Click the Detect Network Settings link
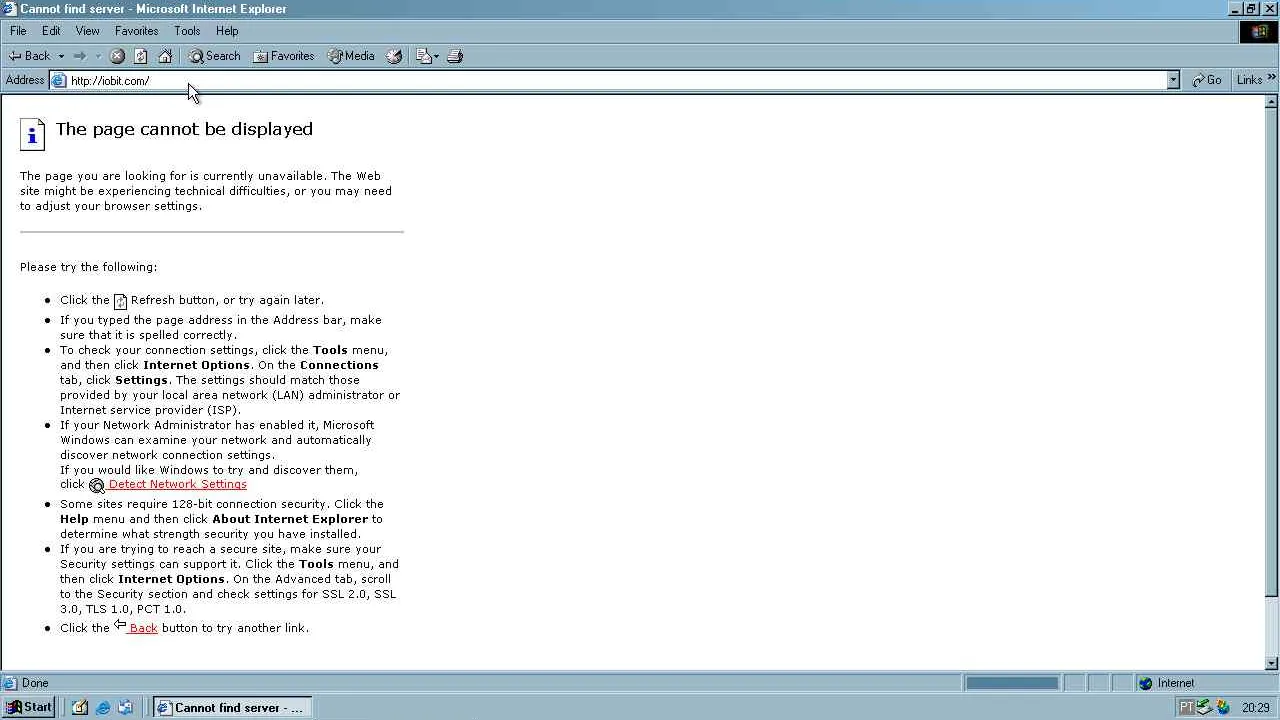1280x720 pixels. (x=177, y=484)
